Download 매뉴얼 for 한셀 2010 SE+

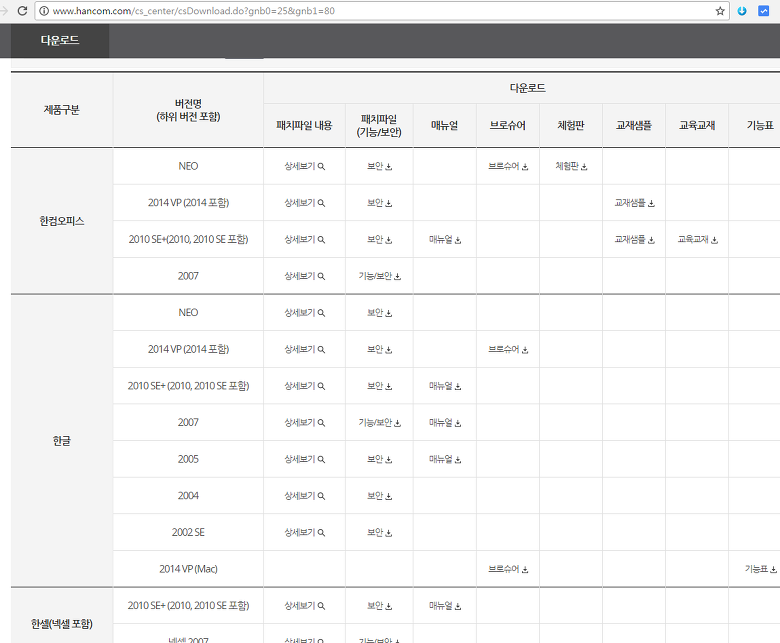(445, 606)
